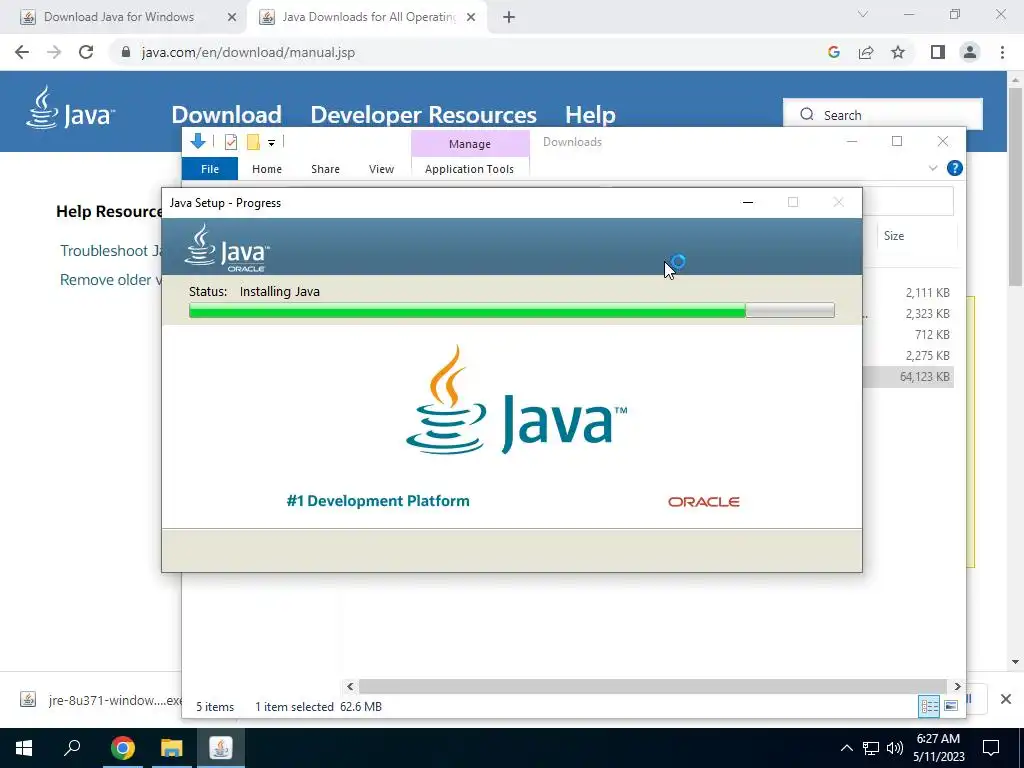View site info via the padlock icon

pyautogui.click(x=126, y=52)
